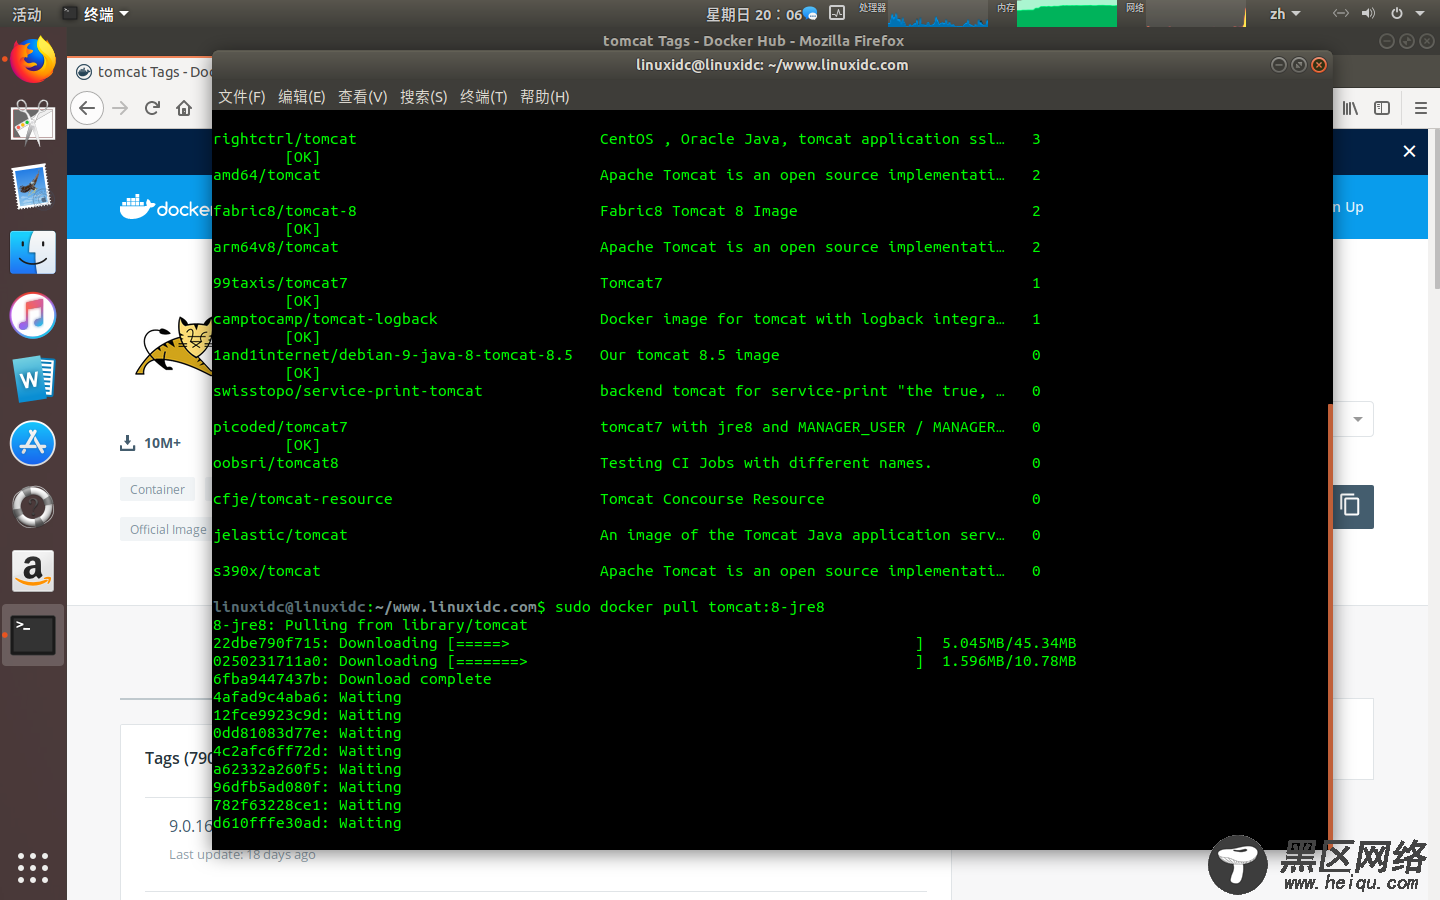The height and width of the screenshot is (900, 1440).
Task: Click 'Tags (79' heading in Firefox page
Action: [178, 758]
